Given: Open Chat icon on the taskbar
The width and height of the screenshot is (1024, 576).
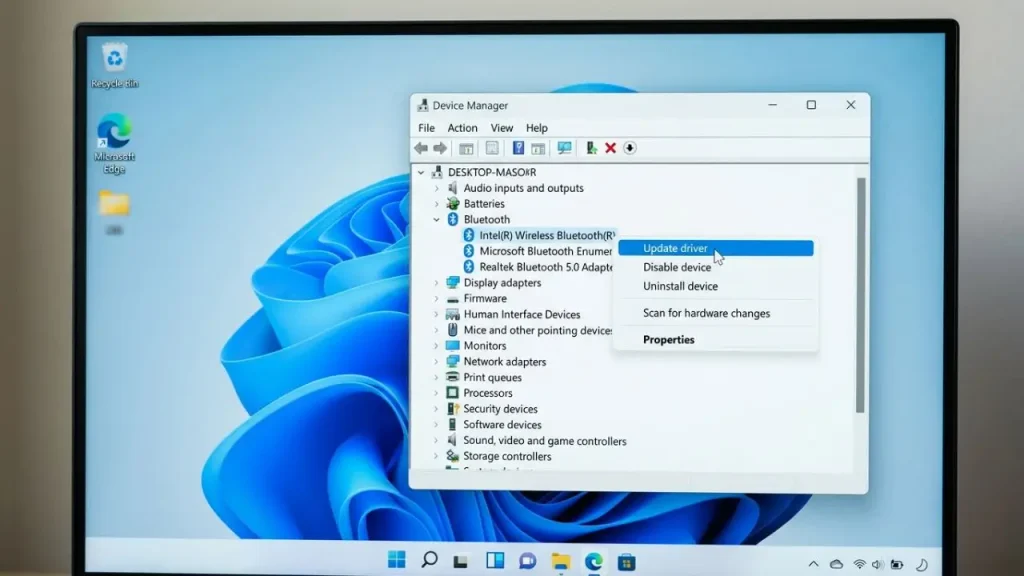Looking at the screenshot, I should point(528,561).
